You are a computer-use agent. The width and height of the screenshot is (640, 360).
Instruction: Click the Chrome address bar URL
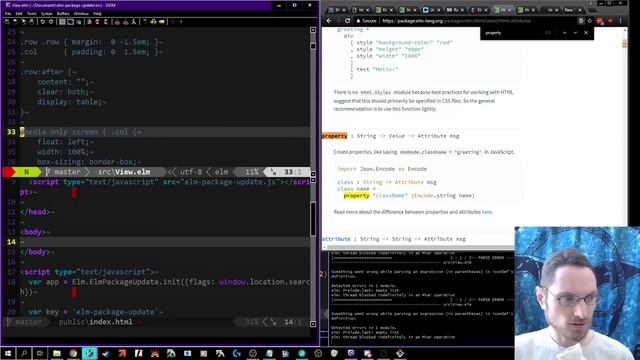[x=457, y=20]
